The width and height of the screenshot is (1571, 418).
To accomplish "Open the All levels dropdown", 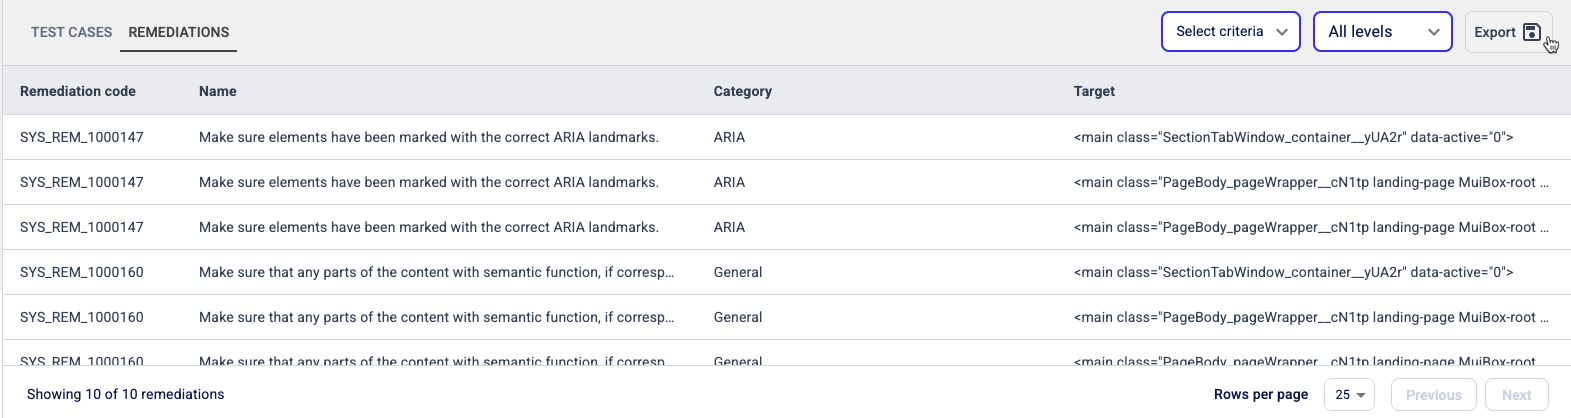I will point(1383,32).
